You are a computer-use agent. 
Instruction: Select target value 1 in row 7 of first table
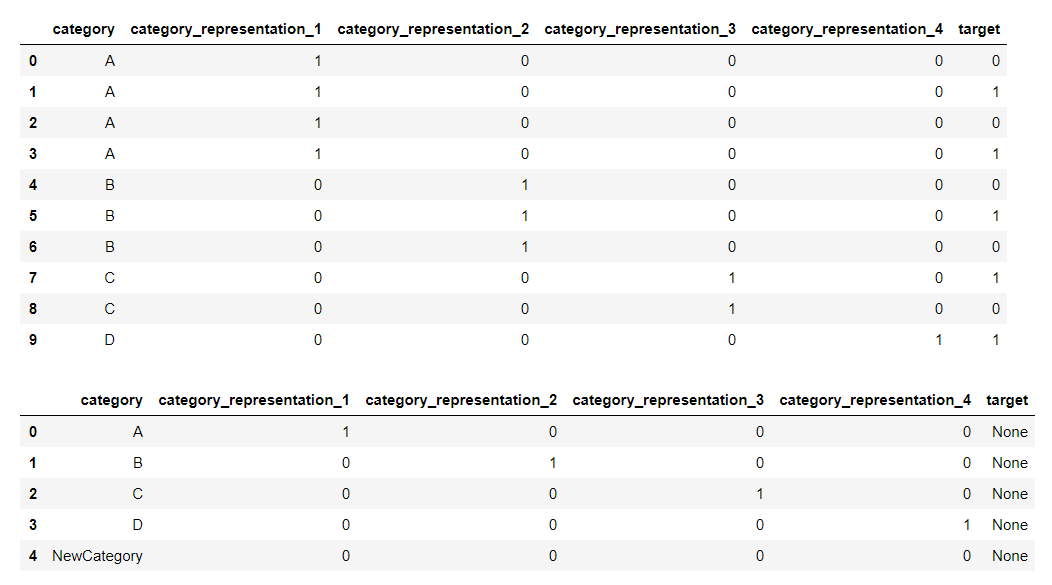point(996,278)
